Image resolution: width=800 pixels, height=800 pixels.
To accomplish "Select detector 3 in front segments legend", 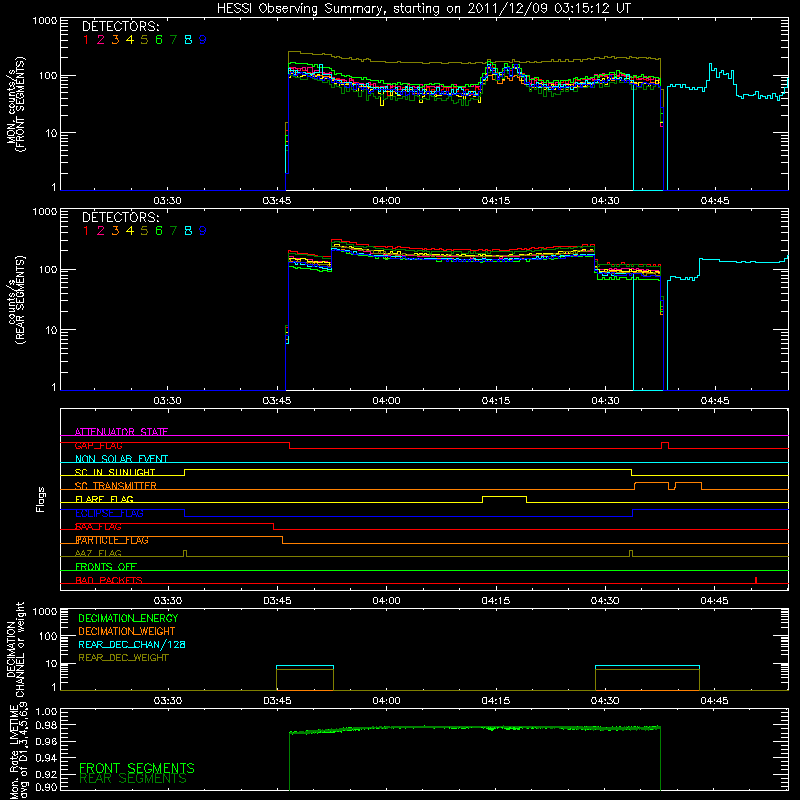I will point(115,40).
